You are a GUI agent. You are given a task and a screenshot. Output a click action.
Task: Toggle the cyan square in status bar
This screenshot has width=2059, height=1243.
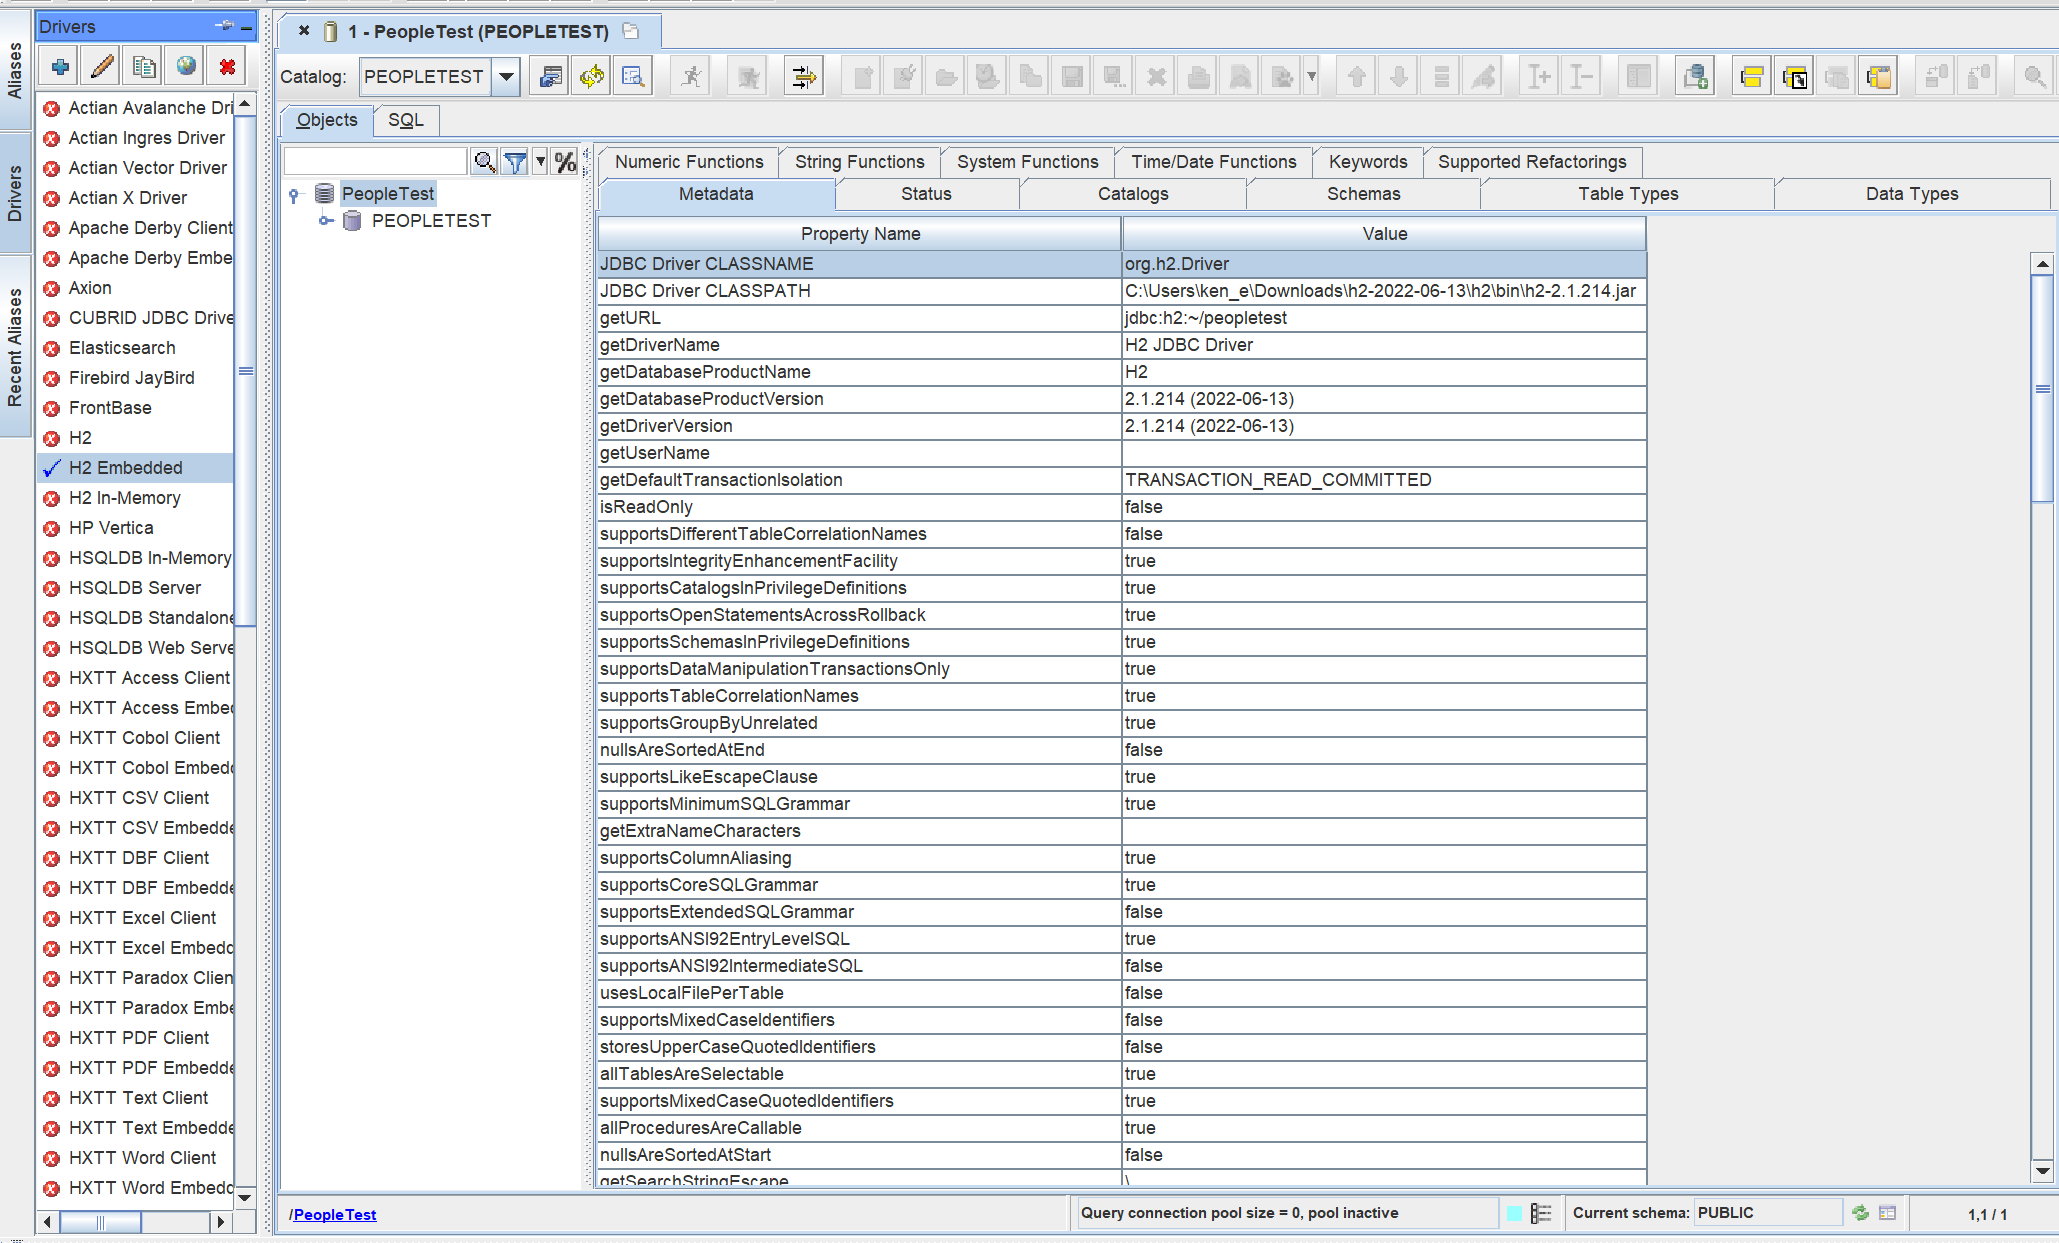1514,1213
